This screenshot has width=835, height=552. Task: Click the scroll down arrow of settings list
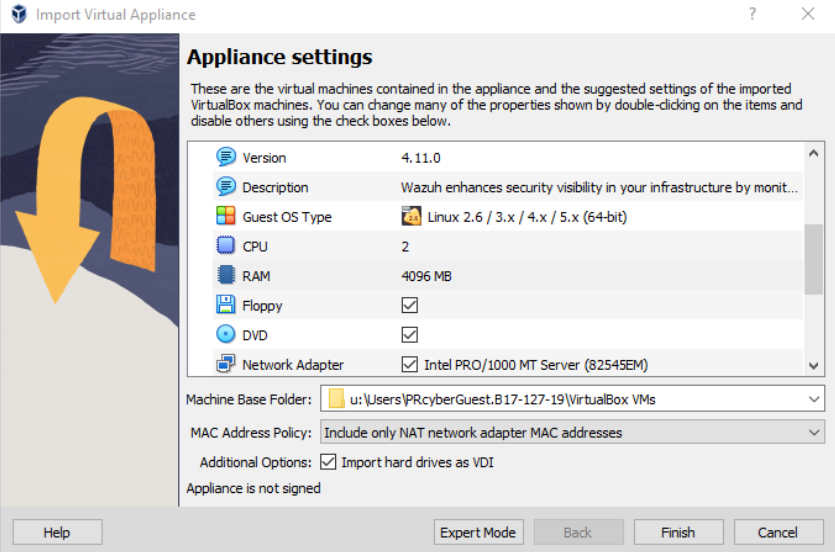813,366
